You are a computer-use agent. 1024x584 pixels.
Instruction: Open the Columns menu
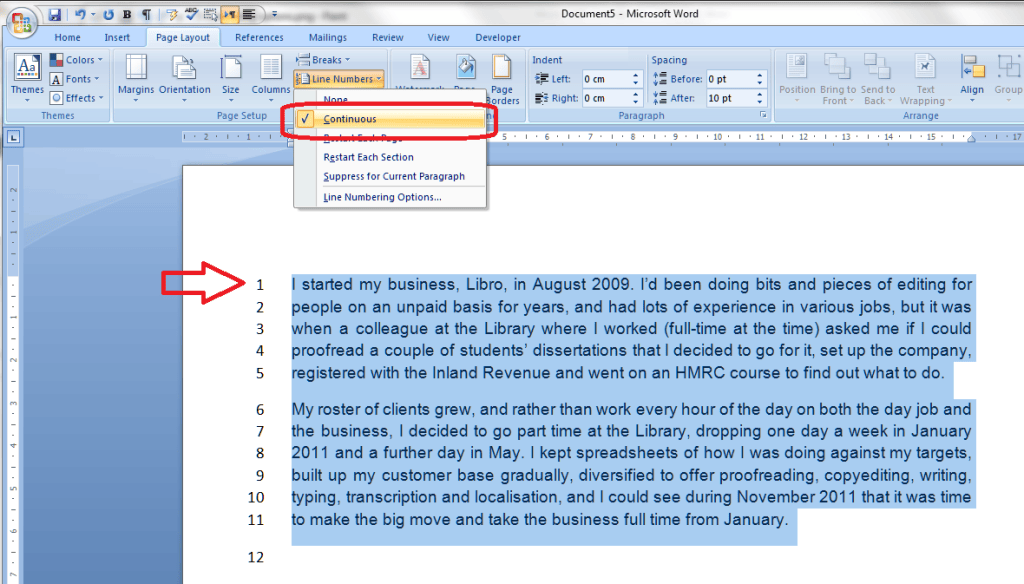coord(270,78)
